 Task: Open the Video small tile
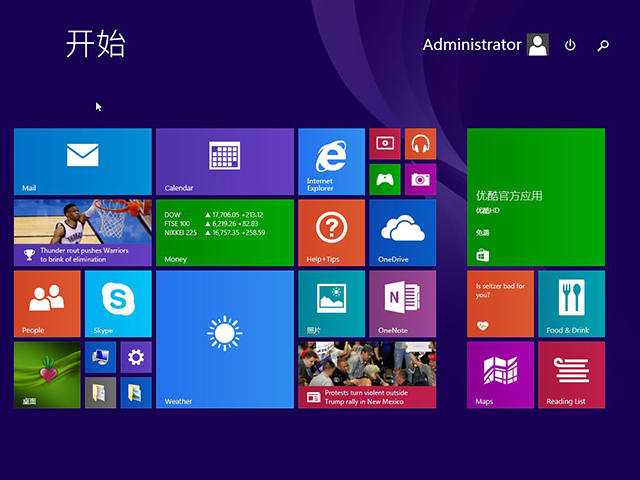click(385, 144)
